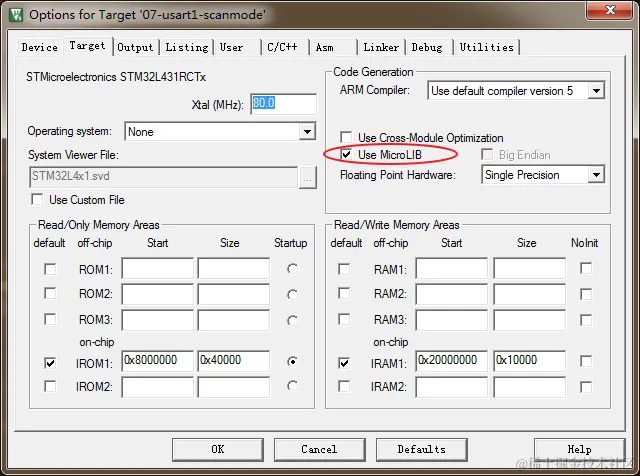This screenshot has height=476, width=640.
Task: Uncheck the IROM1 default checkbox
Action: pos(50,363)
